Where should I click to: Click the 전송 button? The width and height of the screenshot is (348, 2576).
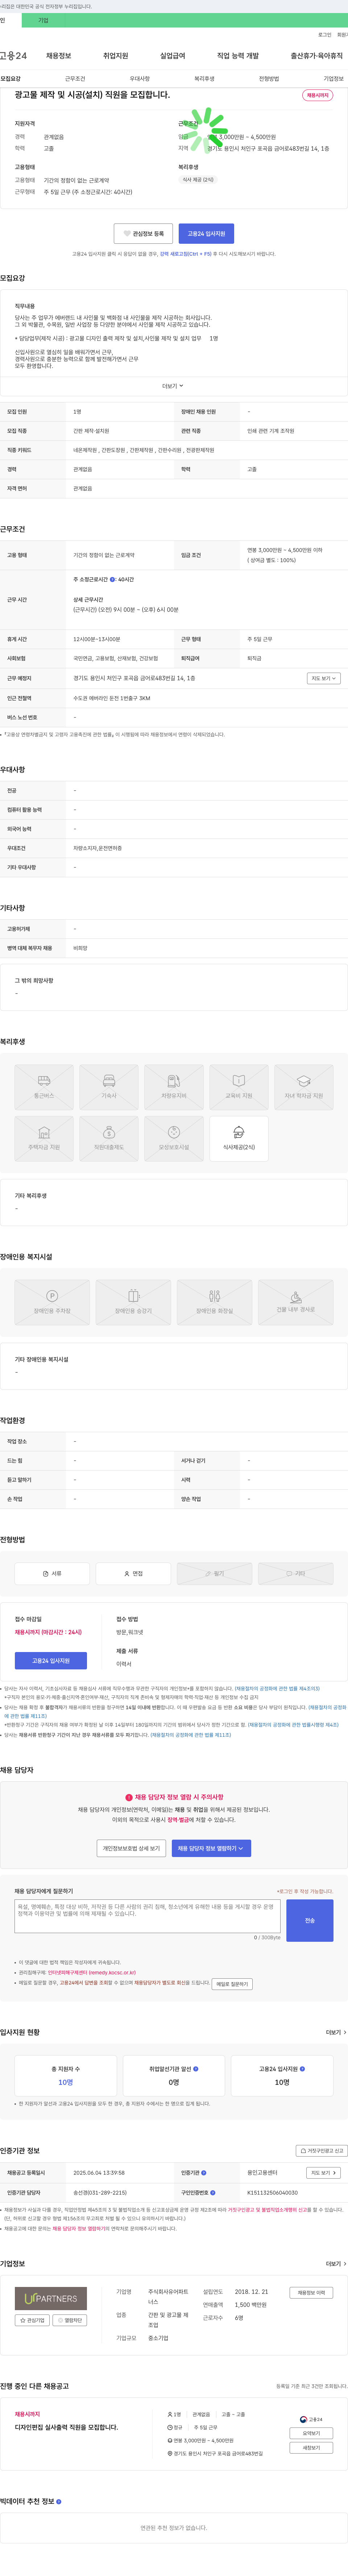(310, 1920)
